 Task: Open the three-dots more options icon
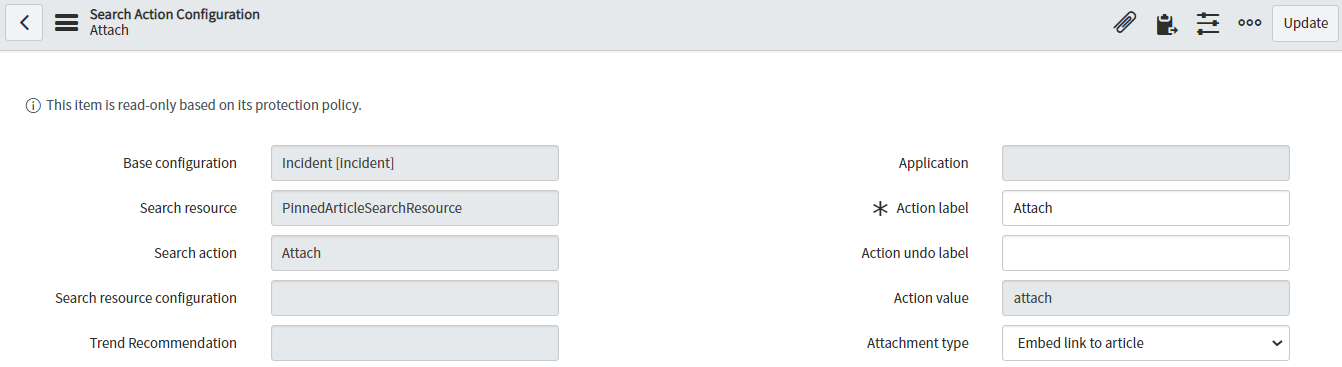pos(1249,23)
